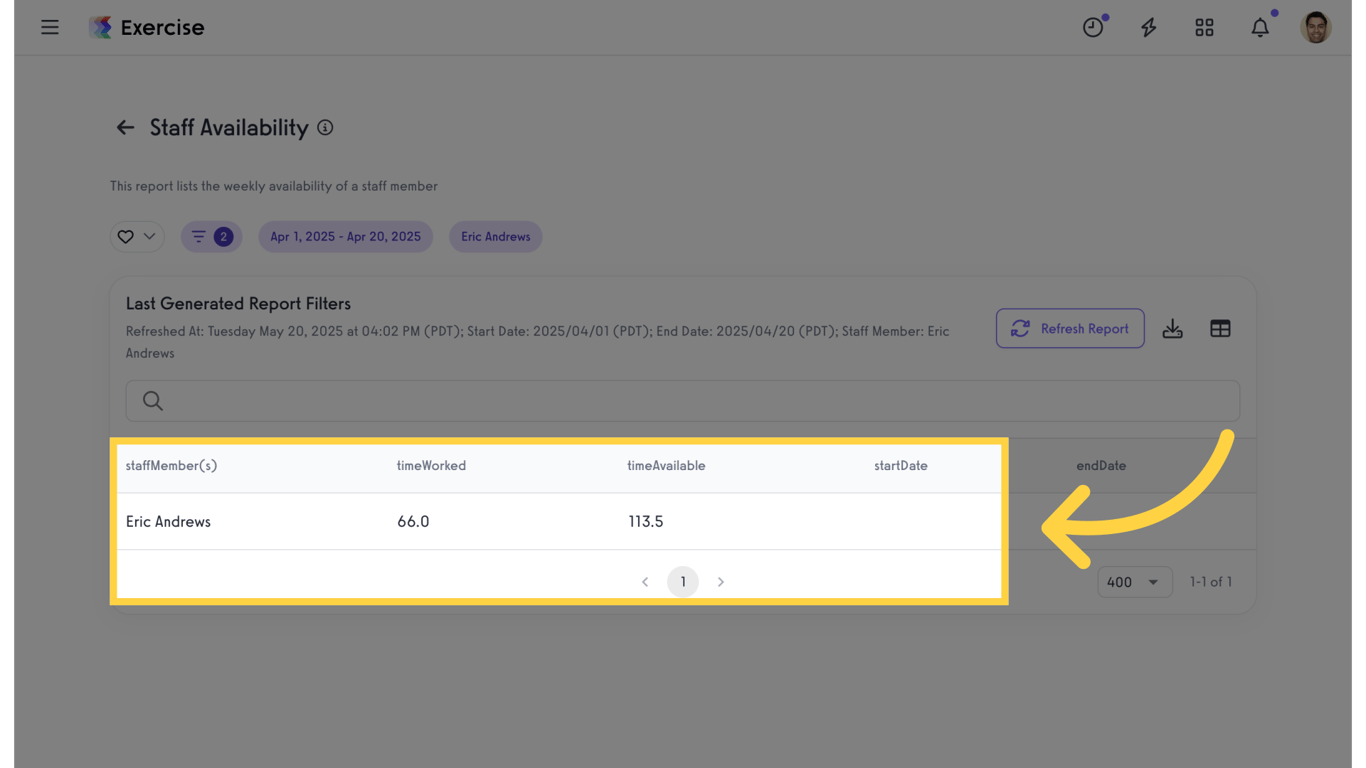This screenshot has width=1366, height=768.
Task: Click into the report search field
Action: click(682, 401)
